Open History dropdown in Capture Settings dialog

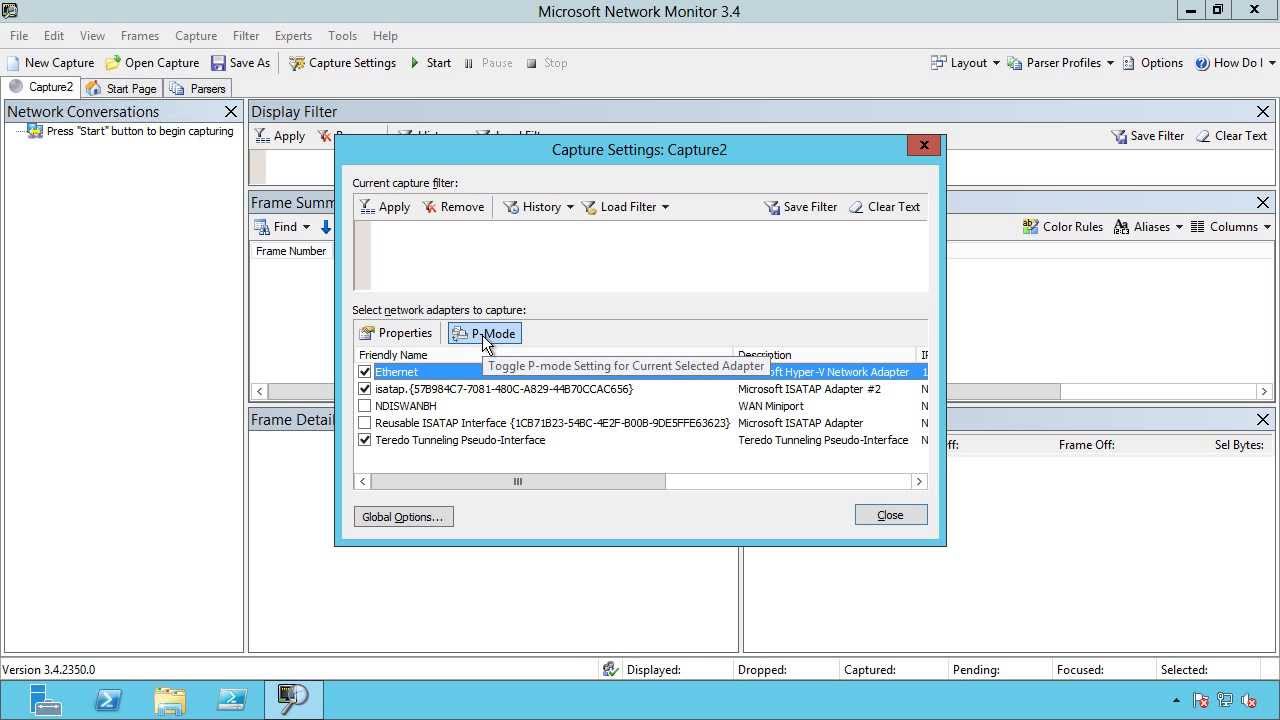[x=539, y=207]
